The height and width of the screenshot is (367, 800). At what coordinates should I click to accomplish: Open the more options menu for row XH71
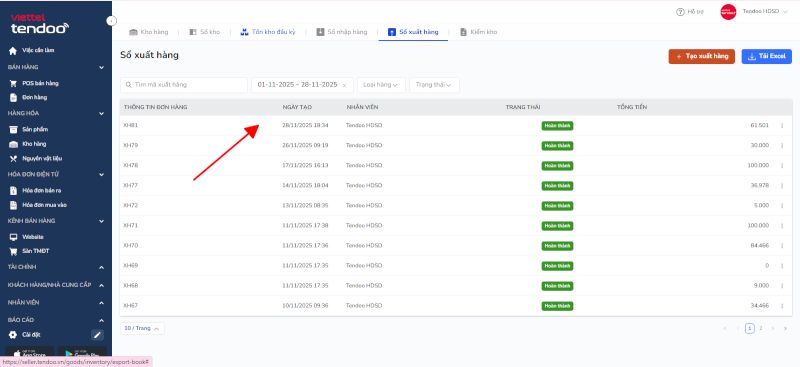(x=782, y=226)
